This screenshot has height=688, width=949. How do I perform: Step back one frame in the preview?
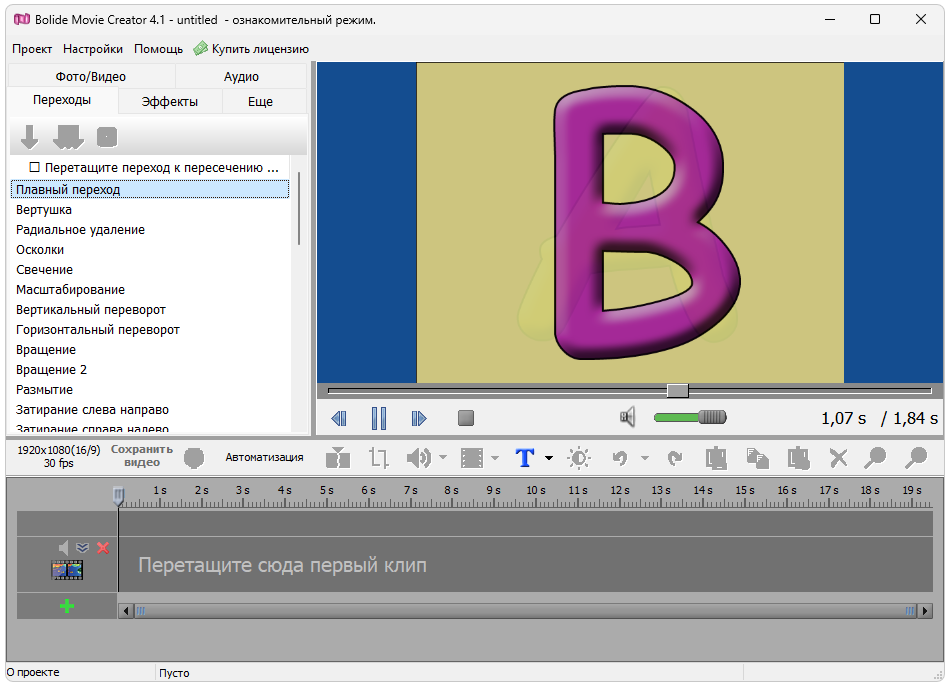[339, 418]
